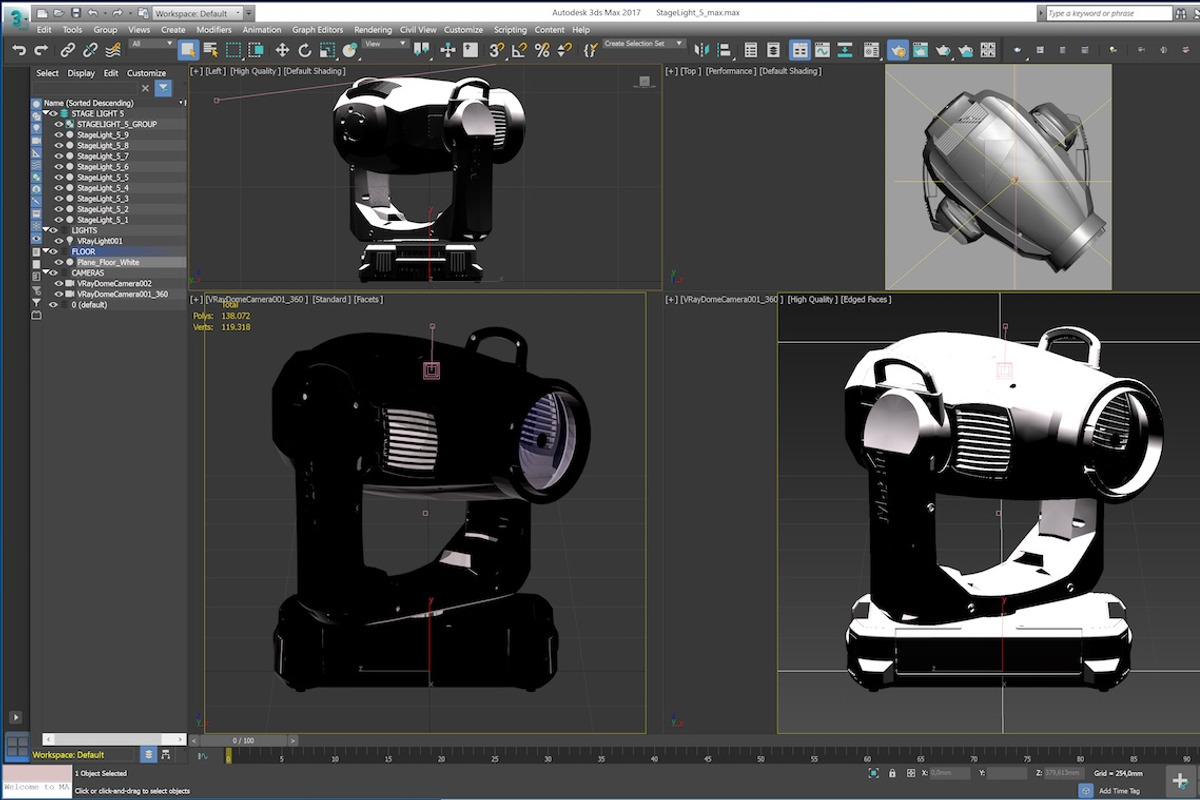This screenshot has height=800, width=1200.
Task: Click the keyword or phrase search field
Action: pyautogui.click(x=1107, y=13)
